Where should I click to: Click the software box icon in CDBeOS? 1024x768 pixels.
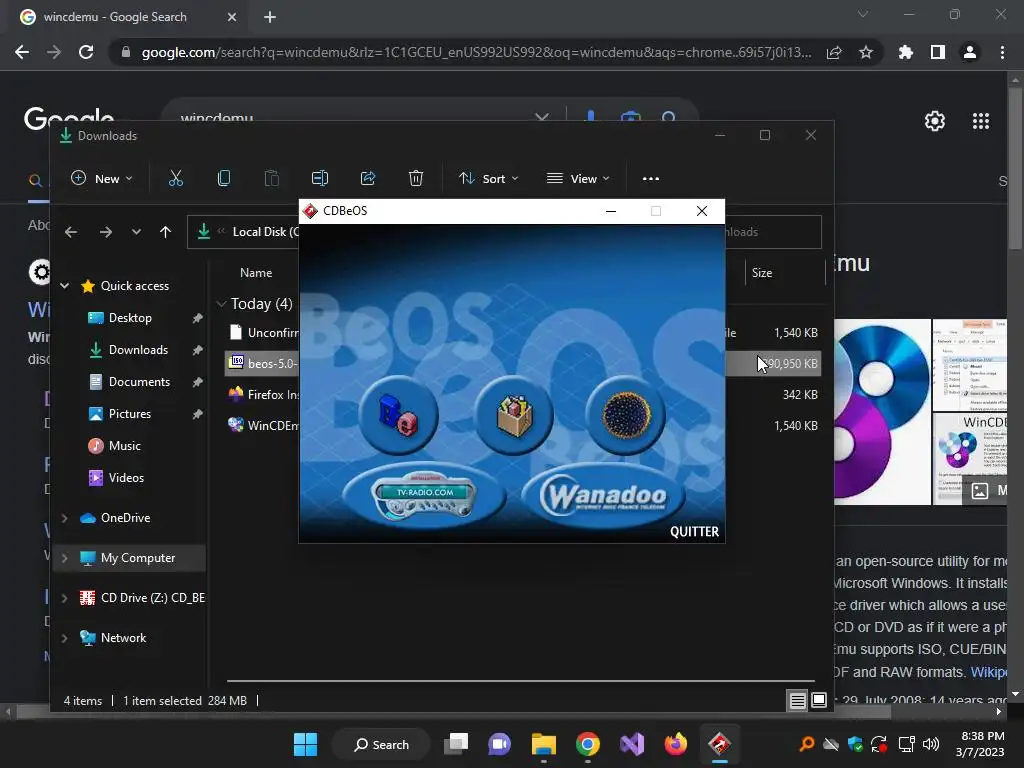click(x=515, y=415)
